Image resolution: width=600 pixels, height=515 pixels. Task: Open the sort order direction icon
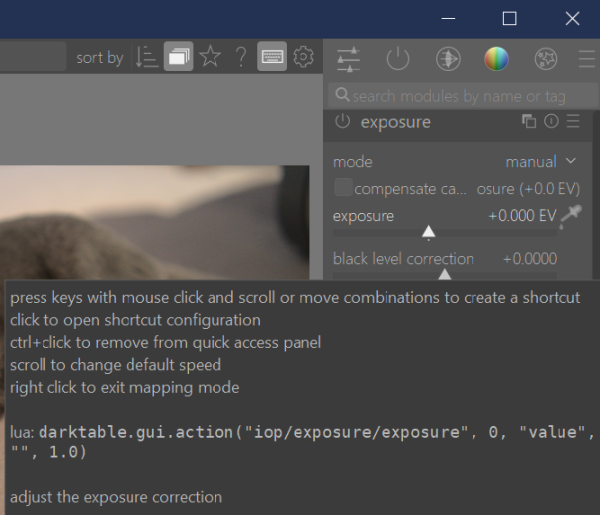(x=147, y=57)
